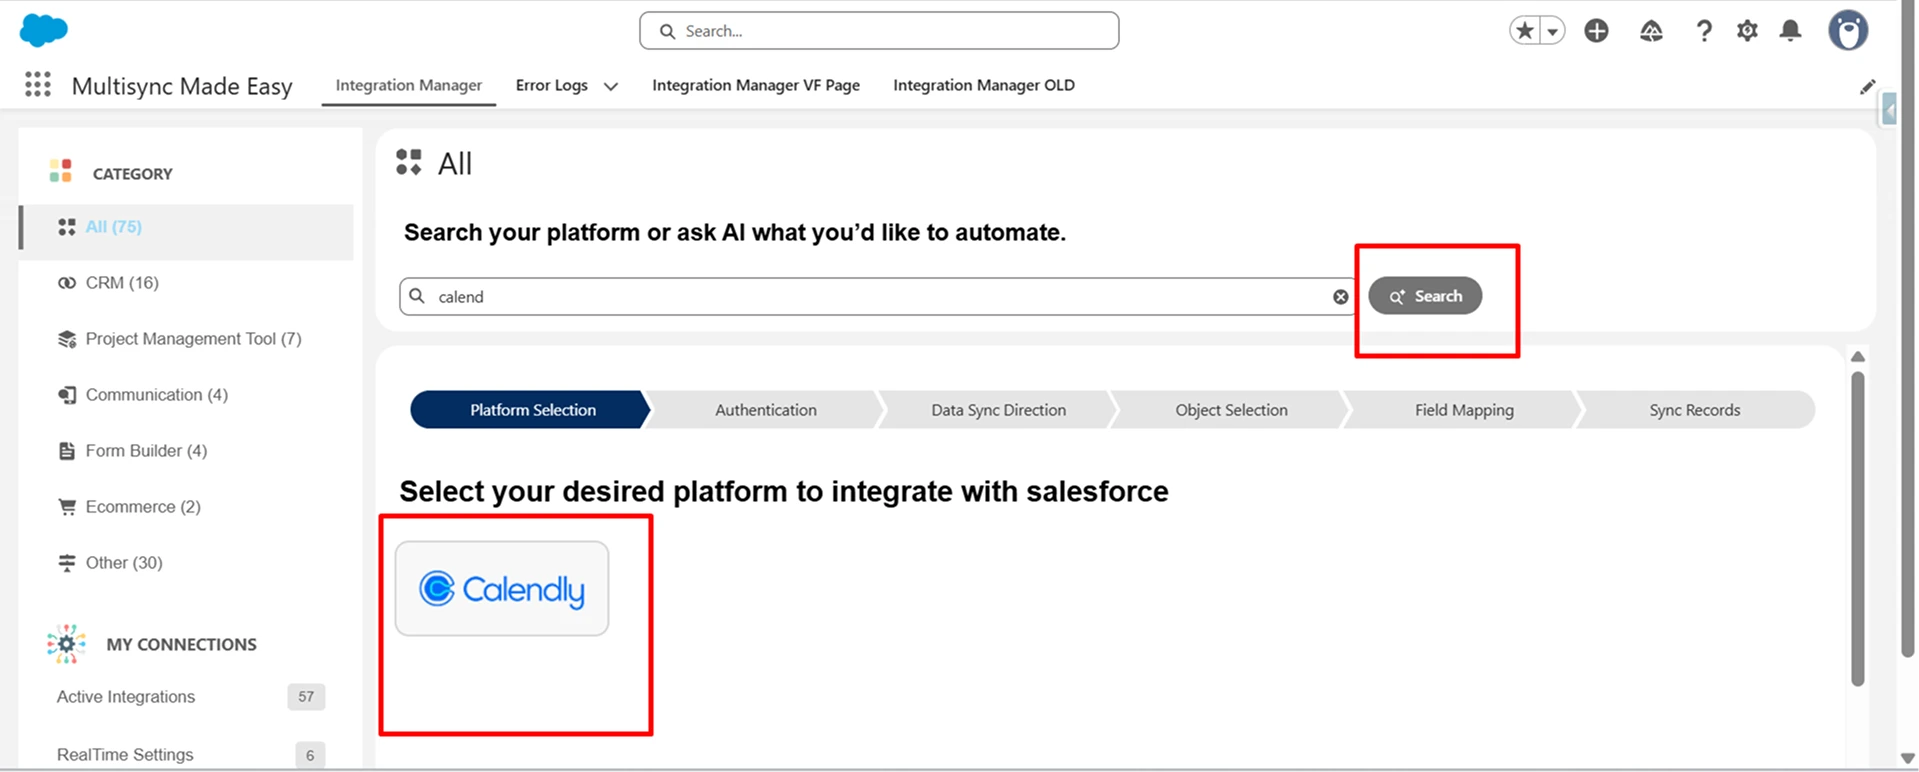Go to the Sync Records step
This screenshot has height=772, width=1919.
coord(1695,410)
